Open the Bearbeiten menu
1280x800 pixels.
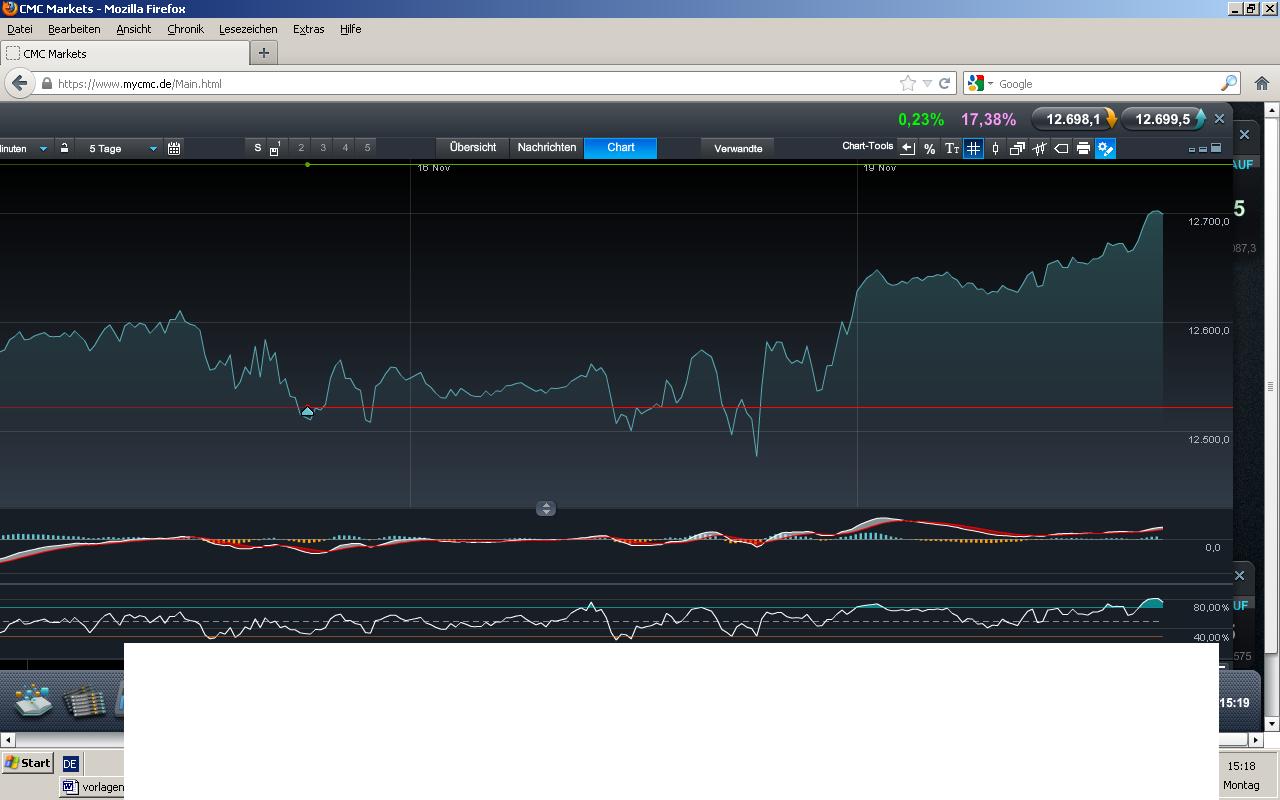point(74,29)
